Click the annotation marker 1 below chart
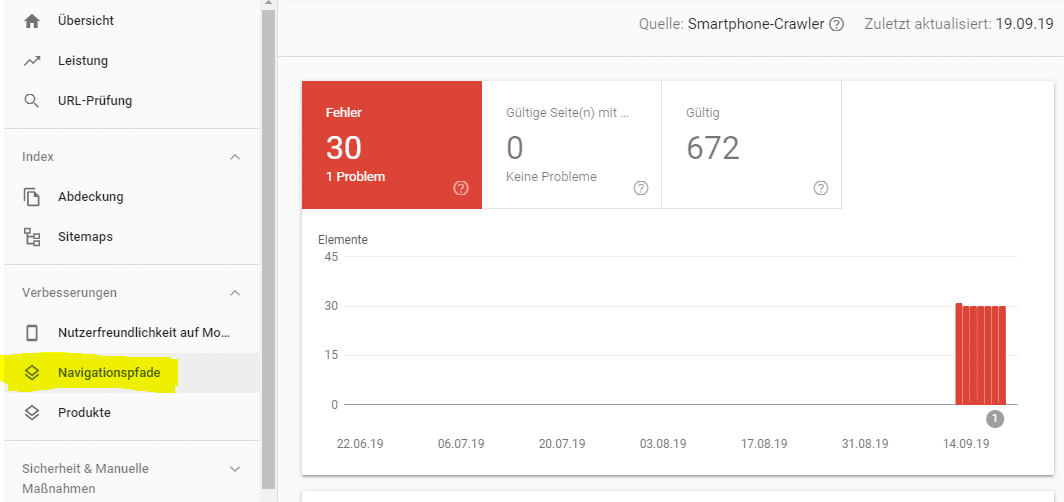The height and width of the screenshot is (502, 1064). [x=995, y=419]
